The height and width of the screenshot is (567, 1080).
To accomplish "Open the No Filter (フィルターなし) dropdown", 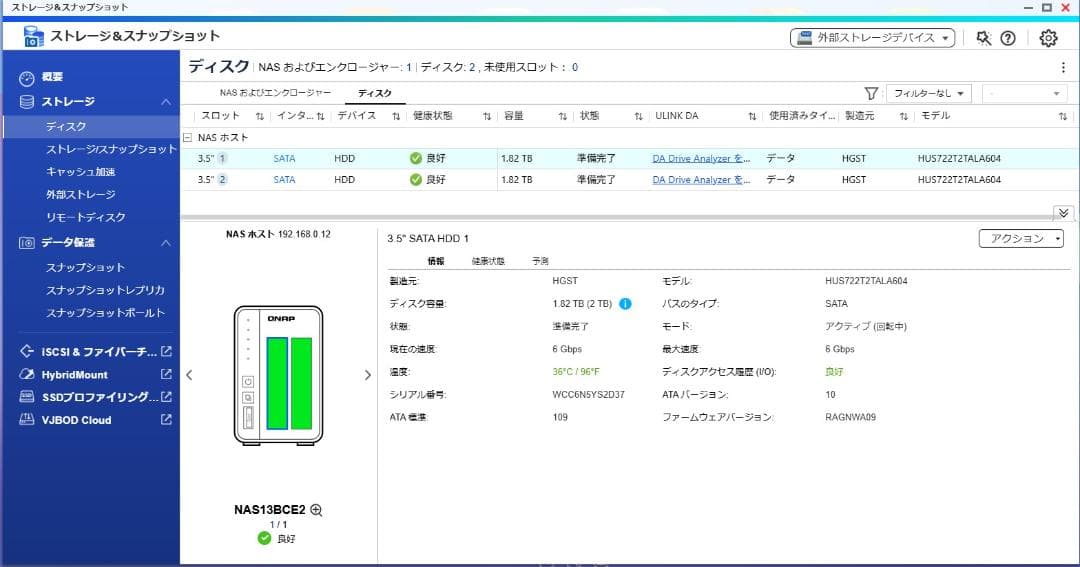I will (x=928, y=93).
